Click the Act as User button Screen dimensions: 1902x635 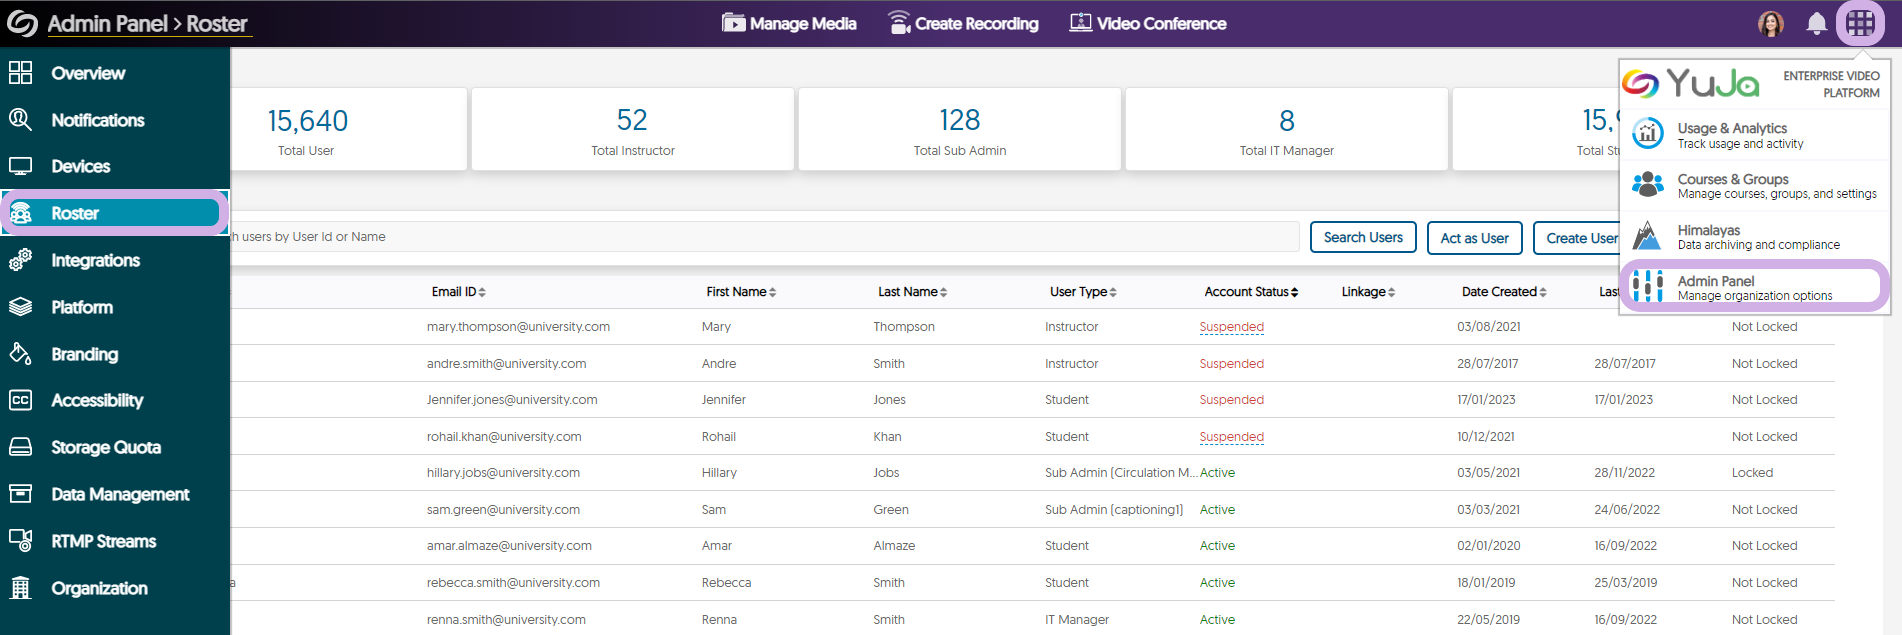click(x=1474, y=238)
